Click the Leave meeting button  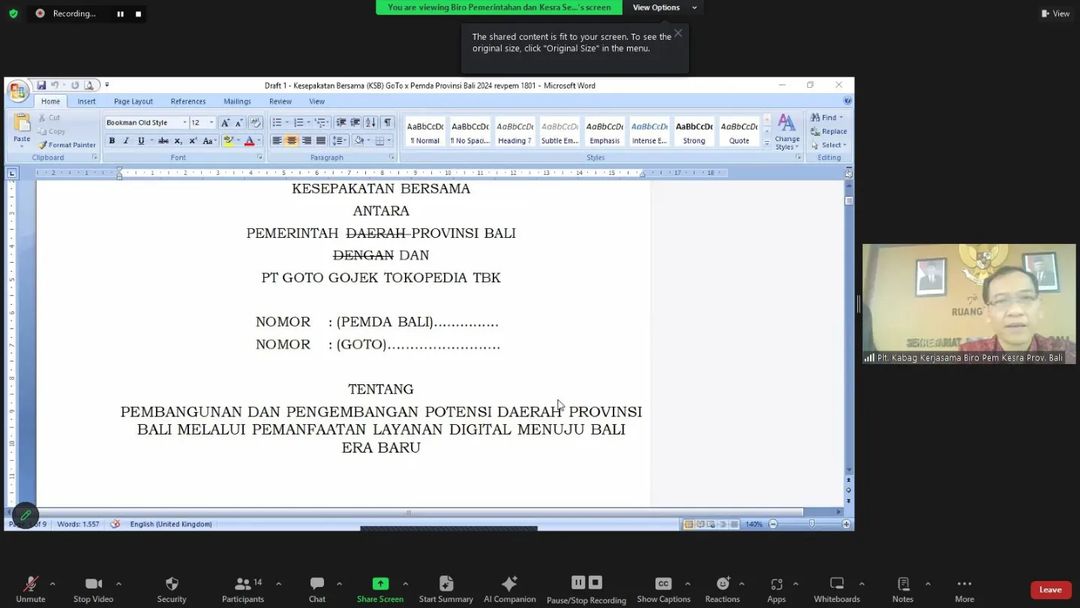[1050, 589]
